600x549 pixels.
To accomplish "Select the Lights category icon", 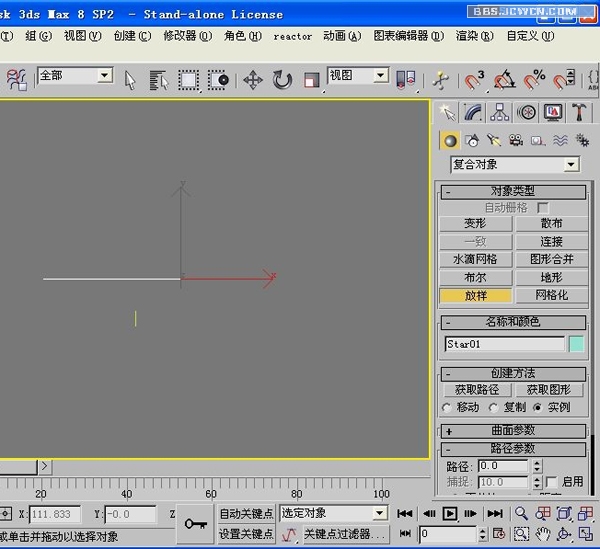I will click(494, 141).
